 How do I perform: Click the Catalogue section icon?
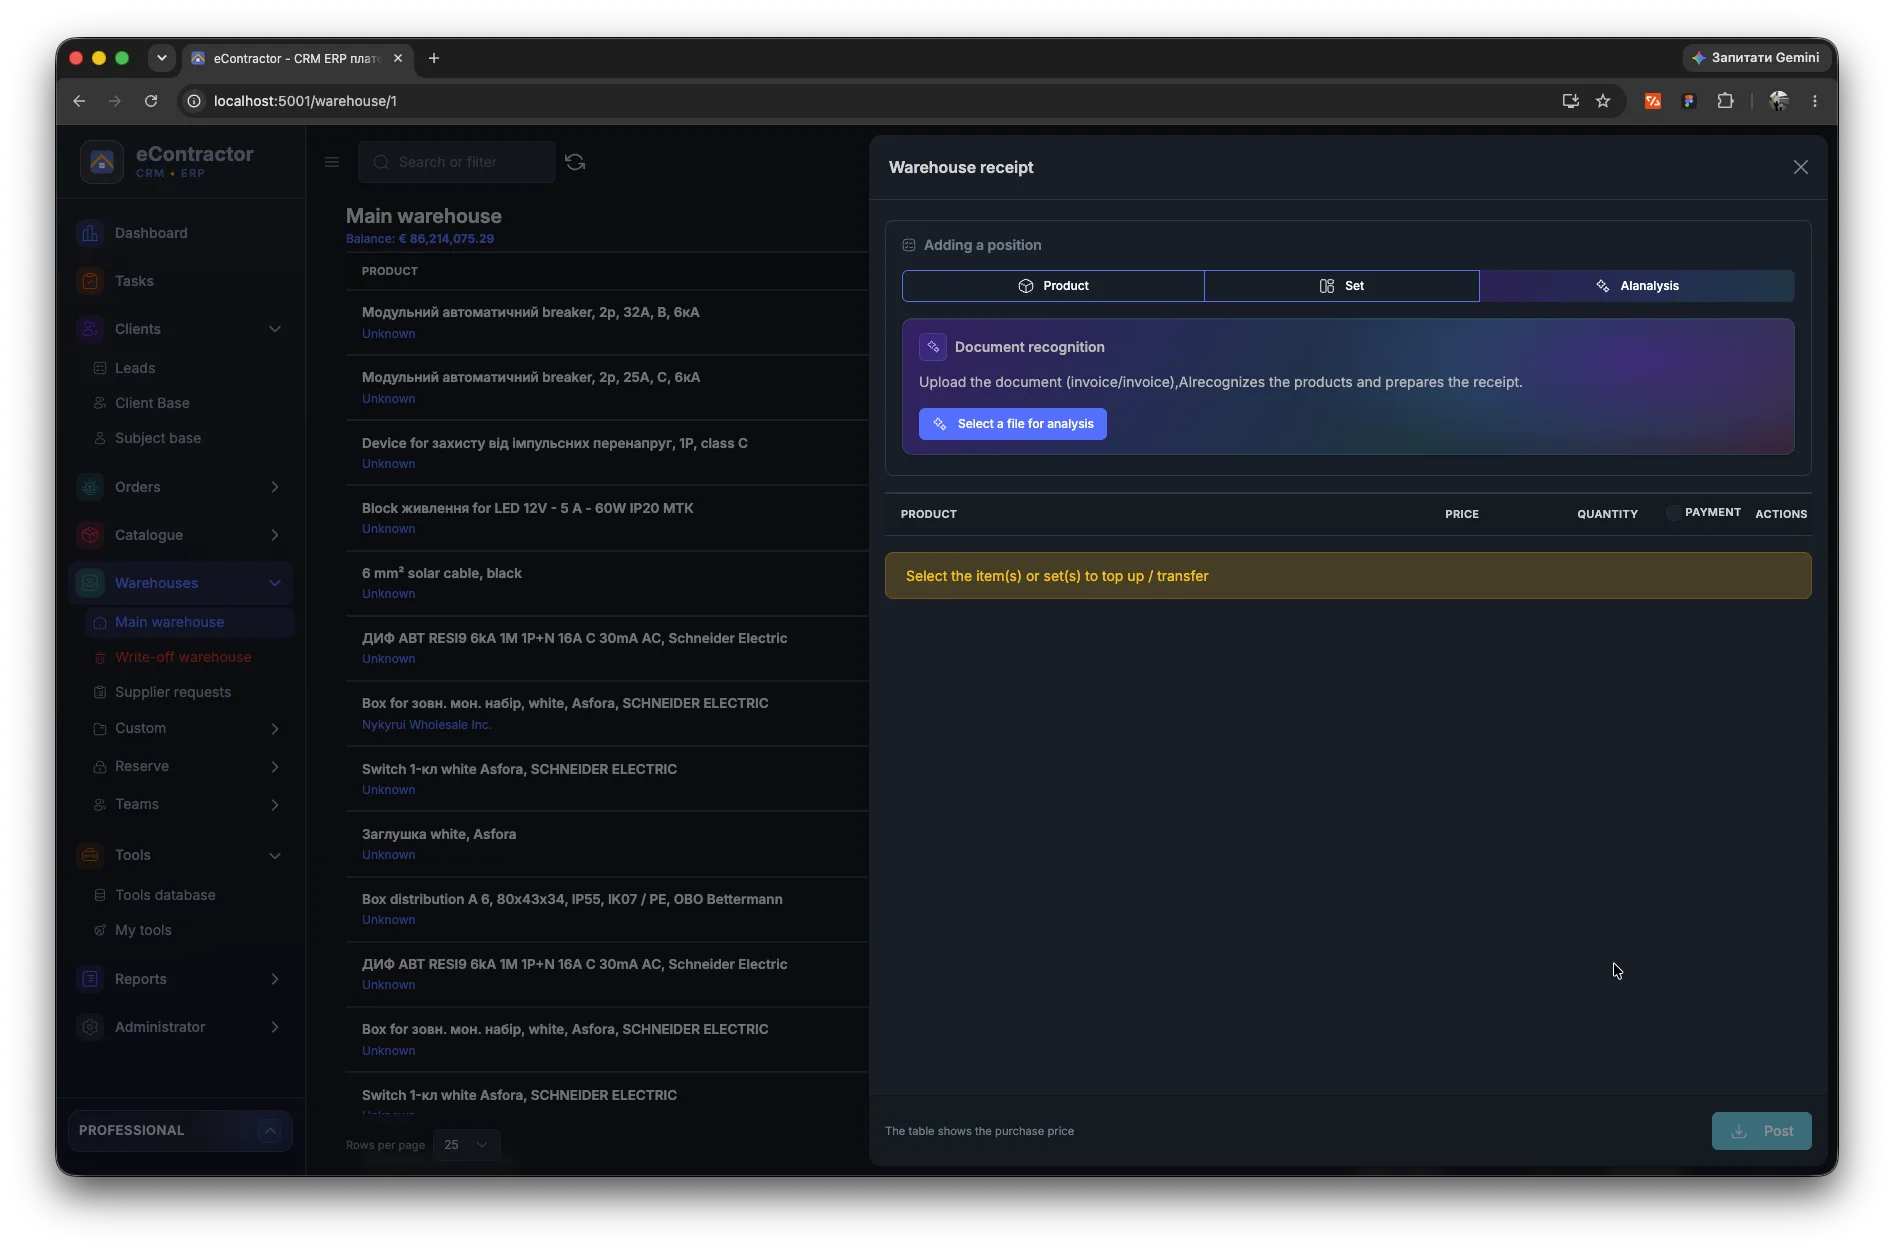90,535
